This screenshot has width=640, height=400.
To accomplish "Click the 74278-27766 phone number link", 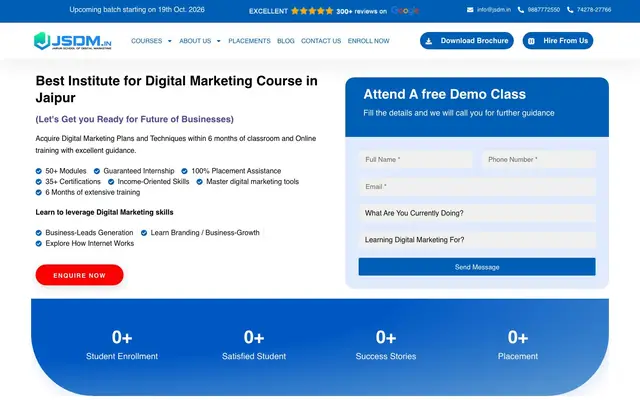I will [594, 10].
